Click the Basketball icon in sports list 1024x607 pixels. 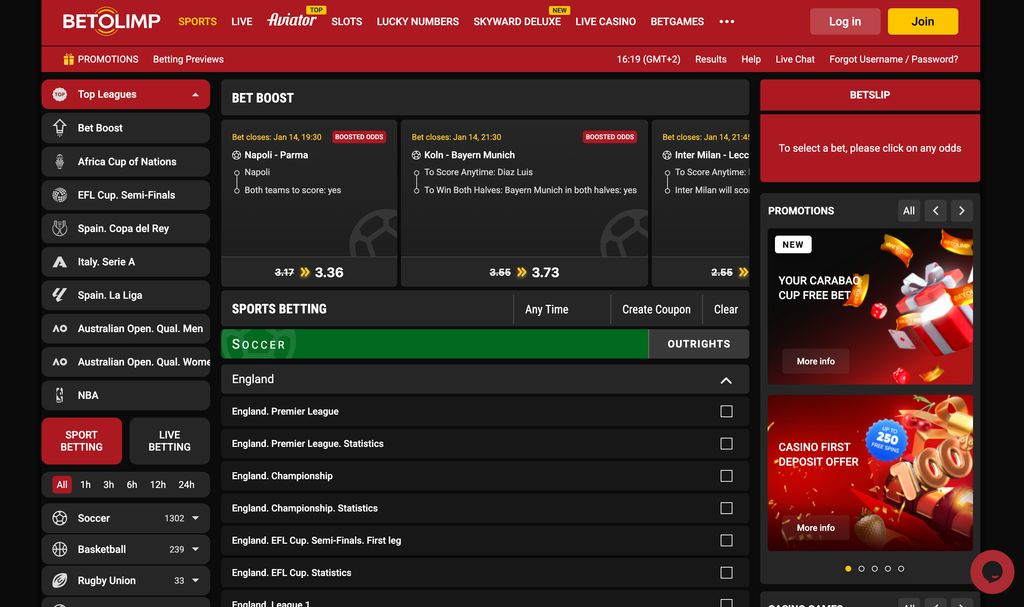(x=59, y=550)
